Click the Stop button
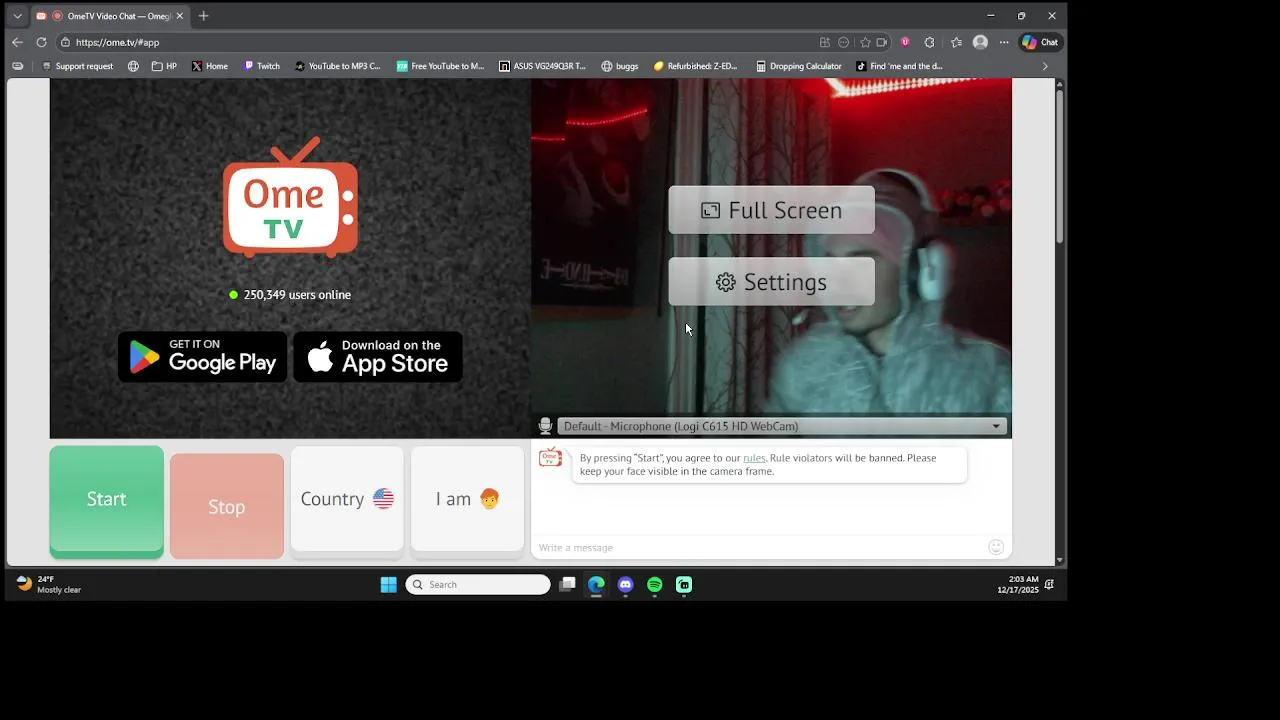Viewport: 1280px width, 720px height. 226,506
